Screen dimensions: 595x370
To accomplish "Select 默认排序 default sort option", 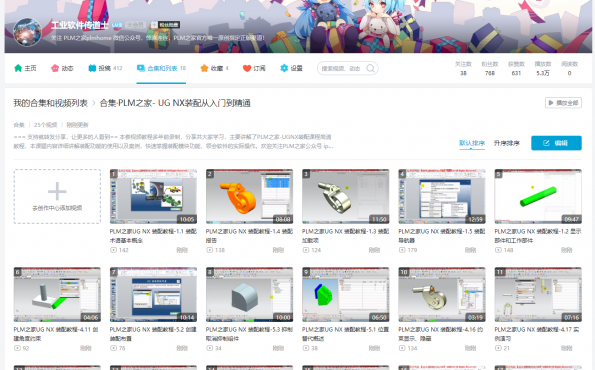I will click(472, 143).
